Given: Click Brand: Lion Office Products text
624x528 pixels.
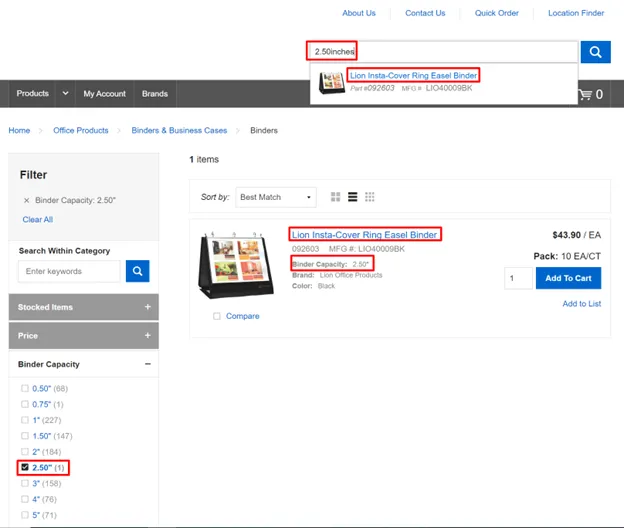Looking at the screenshot, I should [x=337, y=275].
